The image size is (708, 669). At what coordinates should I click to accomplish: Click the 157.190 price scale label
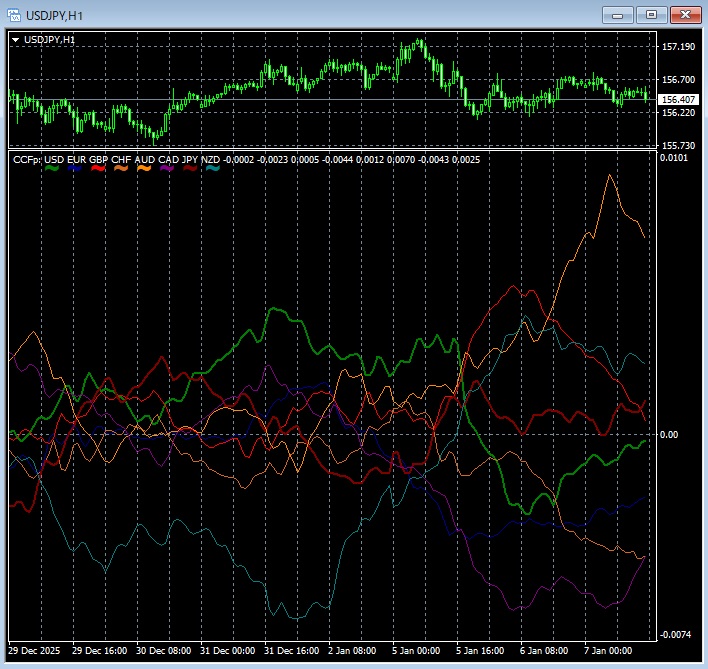tap(679, 47)
